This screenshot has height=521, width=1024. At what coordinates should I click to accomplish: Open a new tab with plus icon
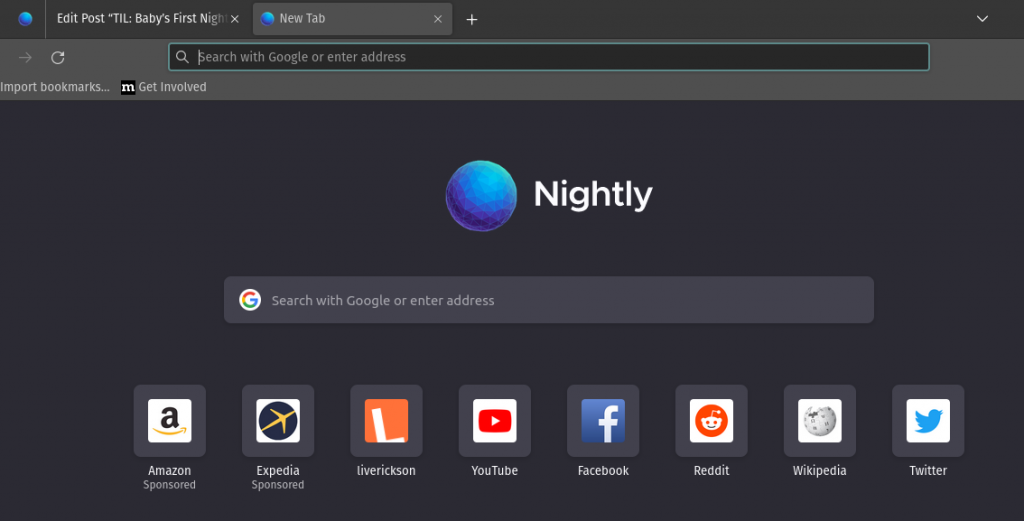[x=472, y=20]
